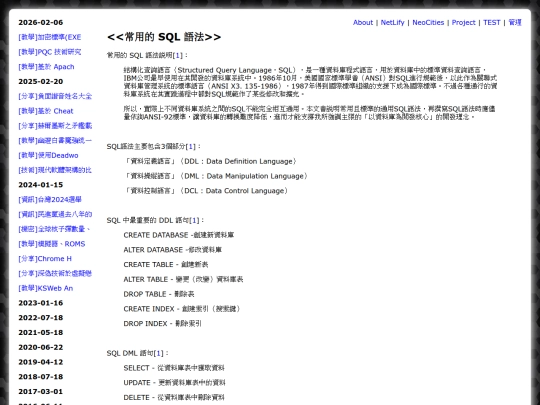Click the 'DROP INDEX' list entry
Screen dimensions: 540x405
click(163, 324)
